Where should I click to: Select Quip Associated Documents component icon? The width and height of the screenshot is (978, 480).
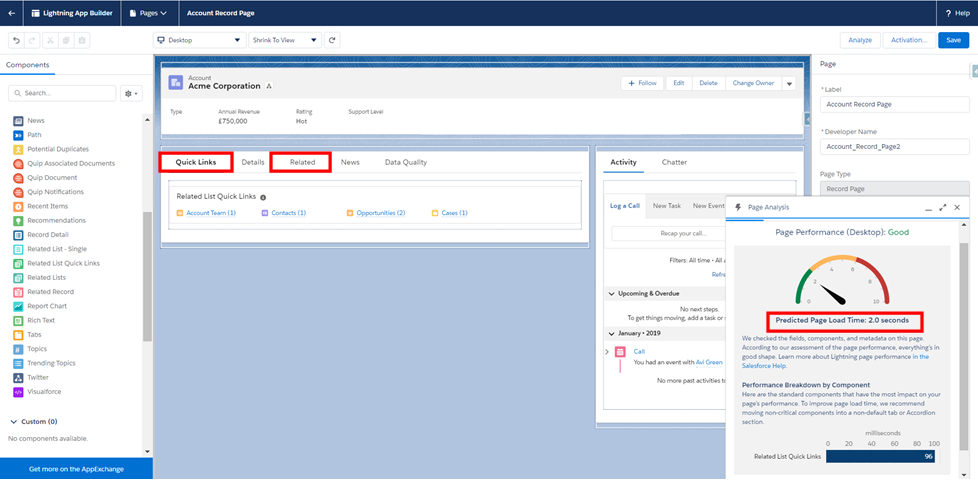[18, 164]
